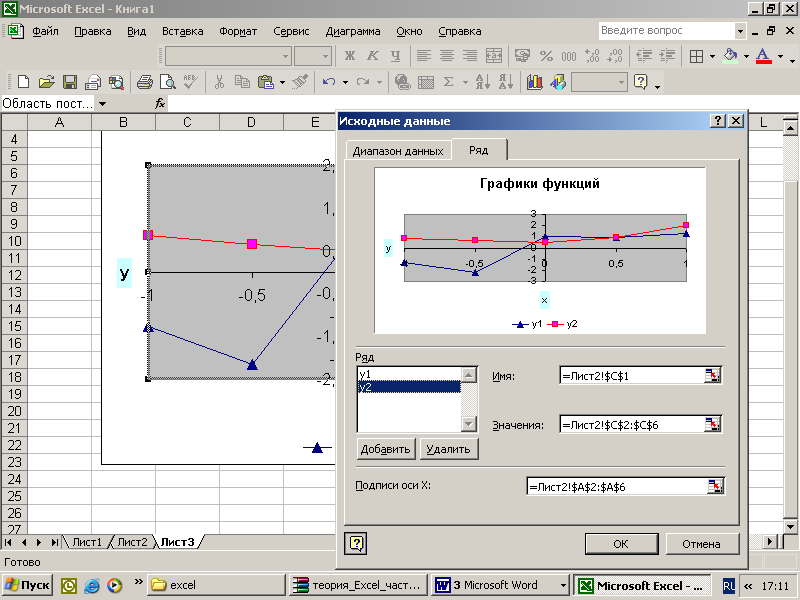Click the Copy icon

click(242, 82)
